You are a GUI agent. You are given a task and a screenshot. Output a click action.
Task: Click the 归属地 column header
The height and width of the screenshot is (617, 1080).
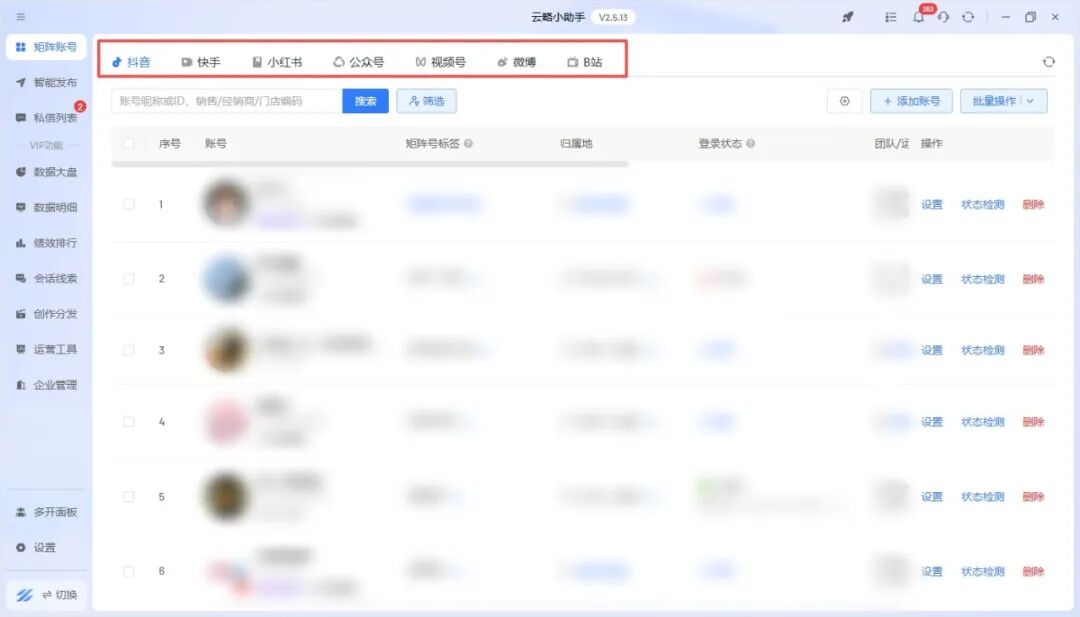[x=576, y=143]
